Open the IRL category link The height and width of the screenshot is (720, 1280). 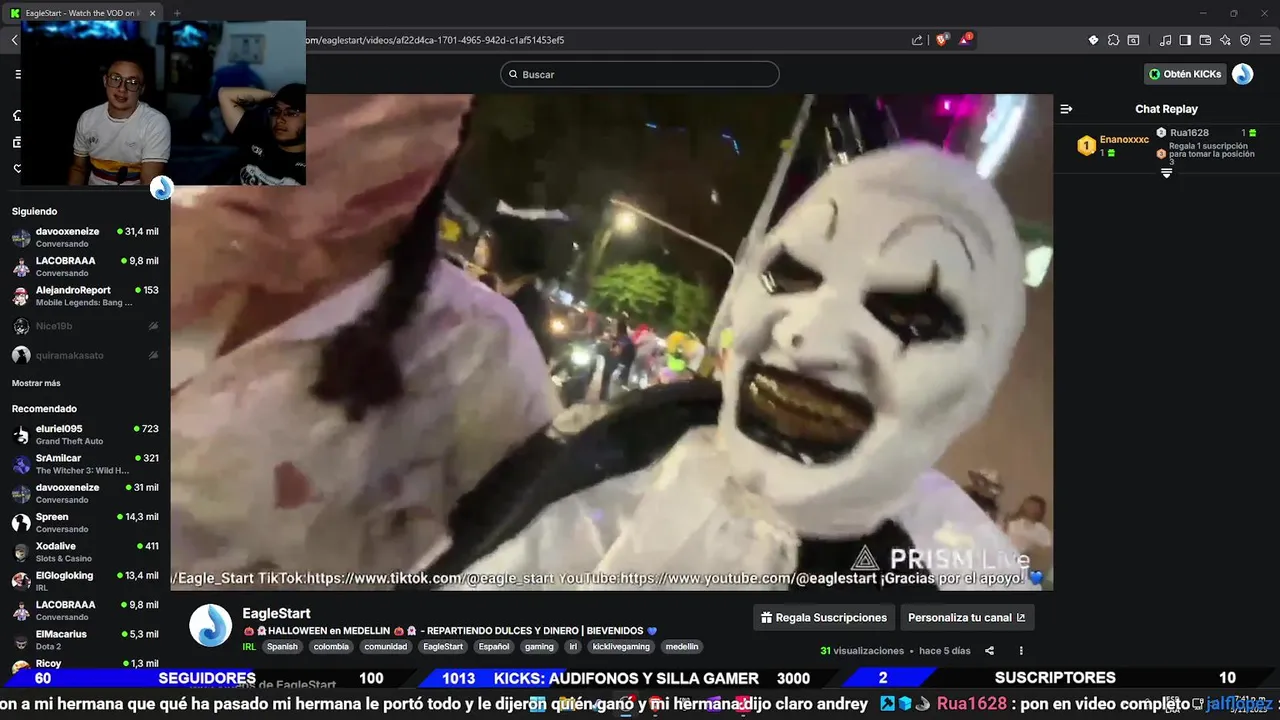pyautogui.click(x=249, y=647)
